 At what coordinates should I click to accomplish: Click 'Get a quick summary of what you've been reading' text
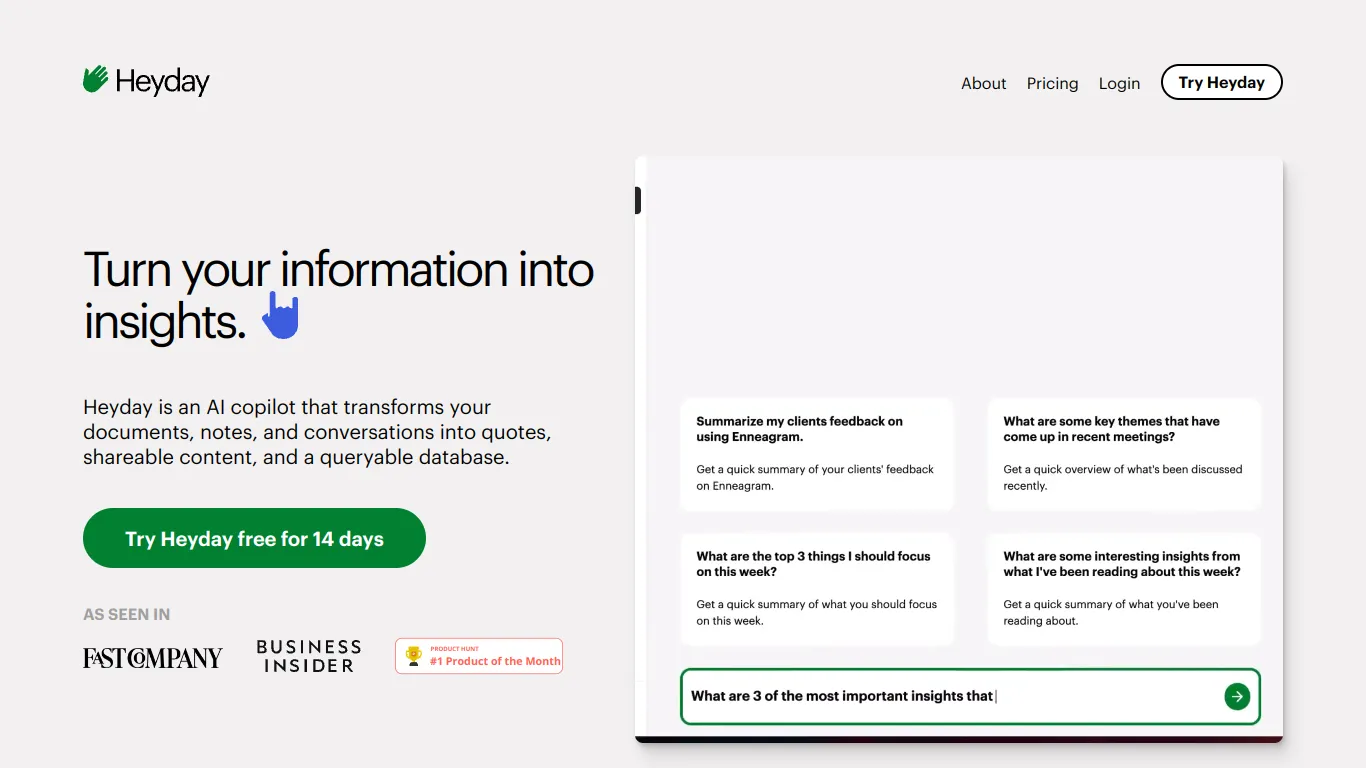pos(1111,612)
